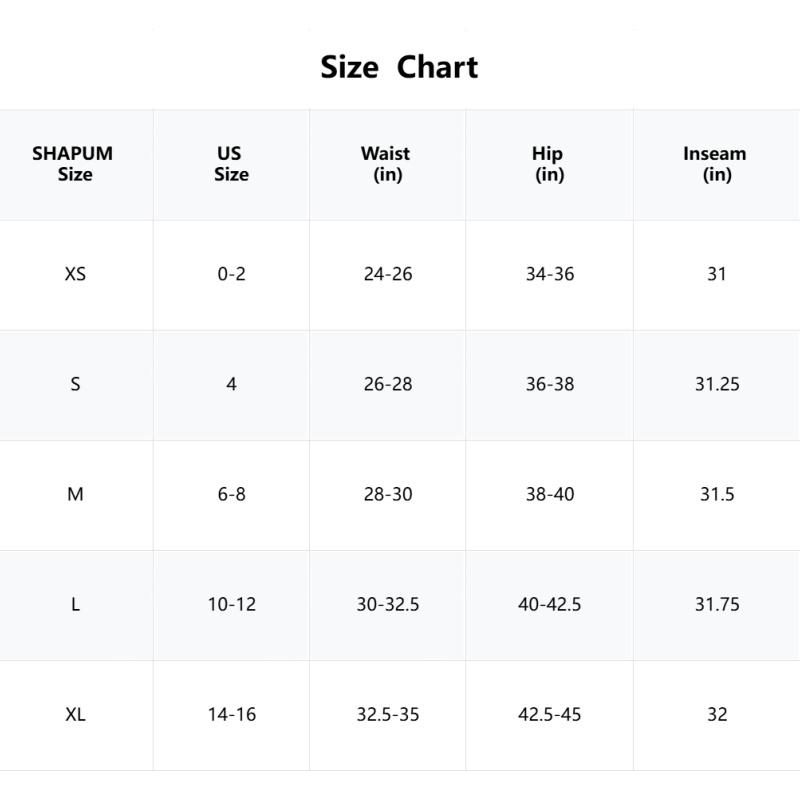The image size is (800, 800).
Task: Click the XS size cell
Action: [75, 274]
